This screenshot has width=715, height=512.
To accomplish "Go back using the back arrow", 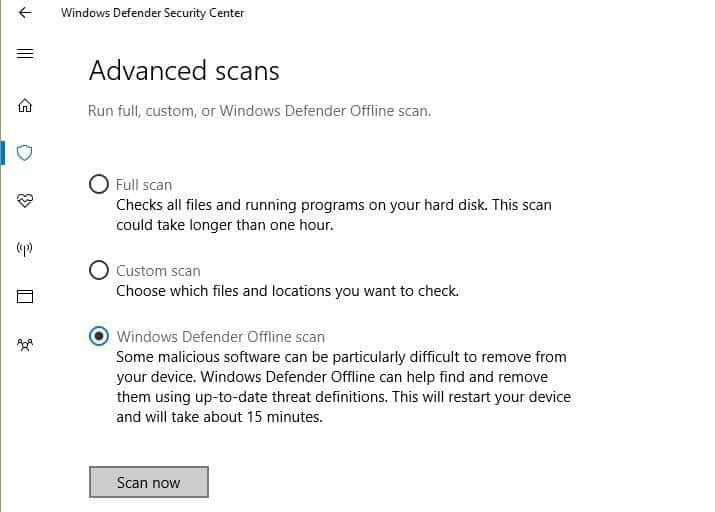I will [25, 12].
